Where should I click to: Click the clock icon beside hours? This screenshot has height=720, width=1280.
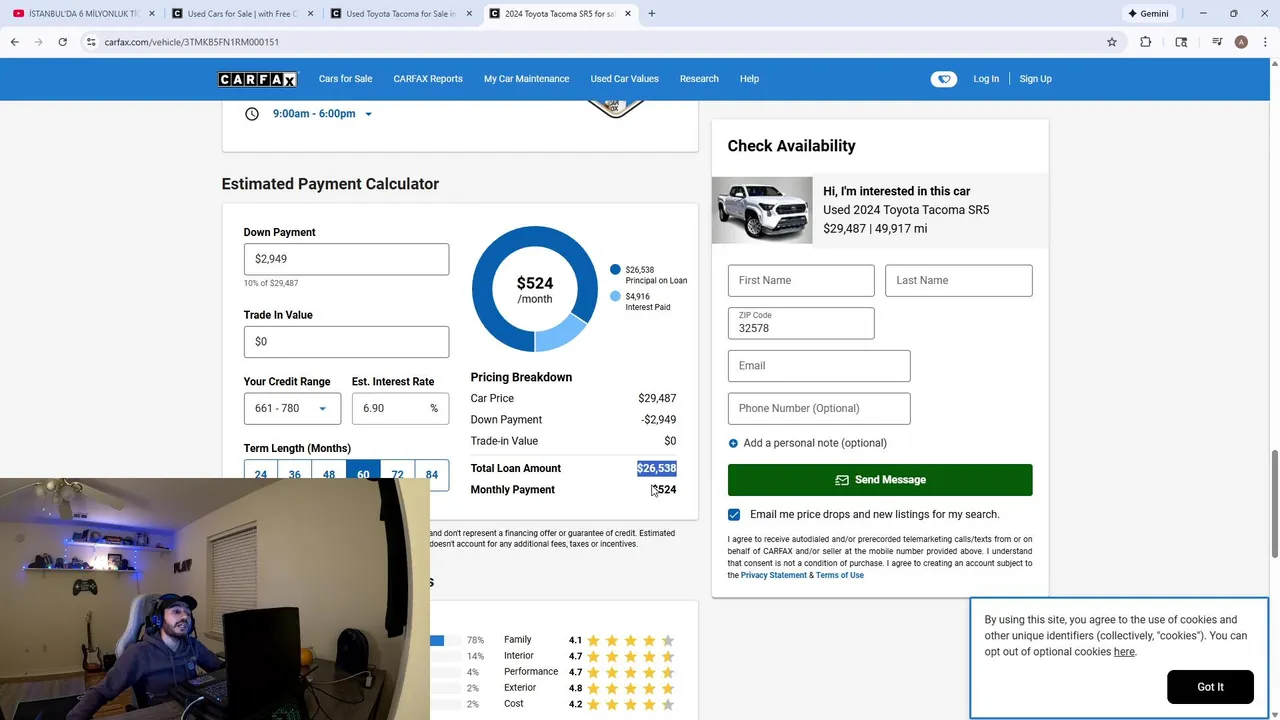point(252,114)
